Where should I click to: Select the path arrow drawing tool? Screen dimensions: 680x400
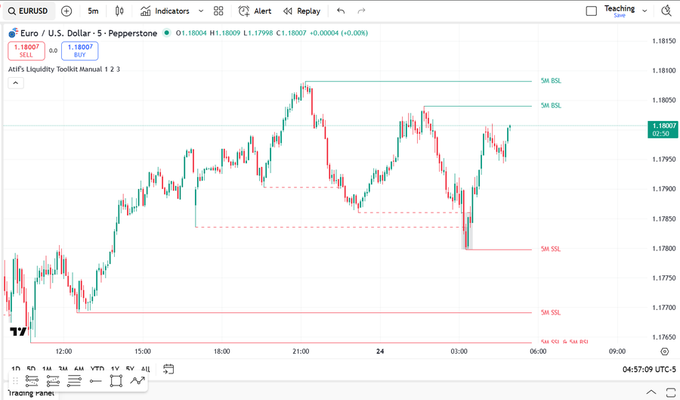[x=137, y=381]
